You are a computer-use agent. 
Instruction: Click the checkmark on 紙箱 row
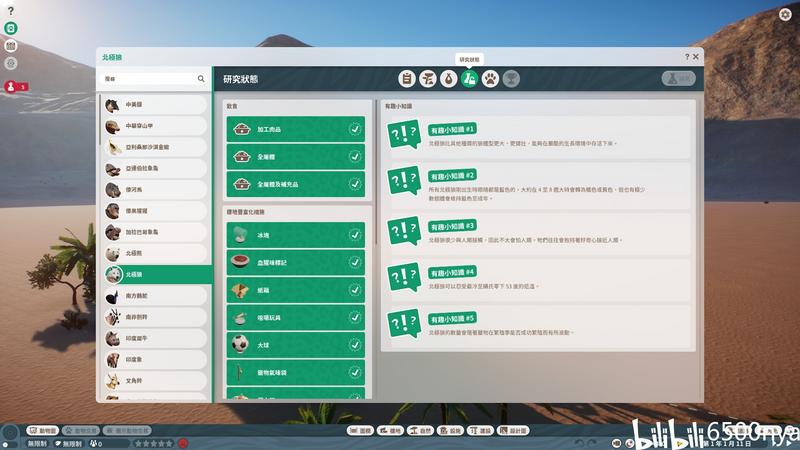355,290
